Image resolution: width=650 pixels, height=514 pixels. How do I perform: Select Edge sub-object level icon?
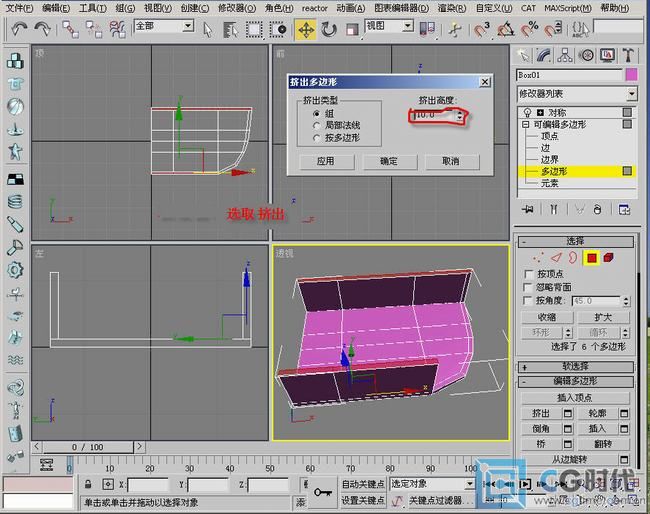[x=556, y=258]
